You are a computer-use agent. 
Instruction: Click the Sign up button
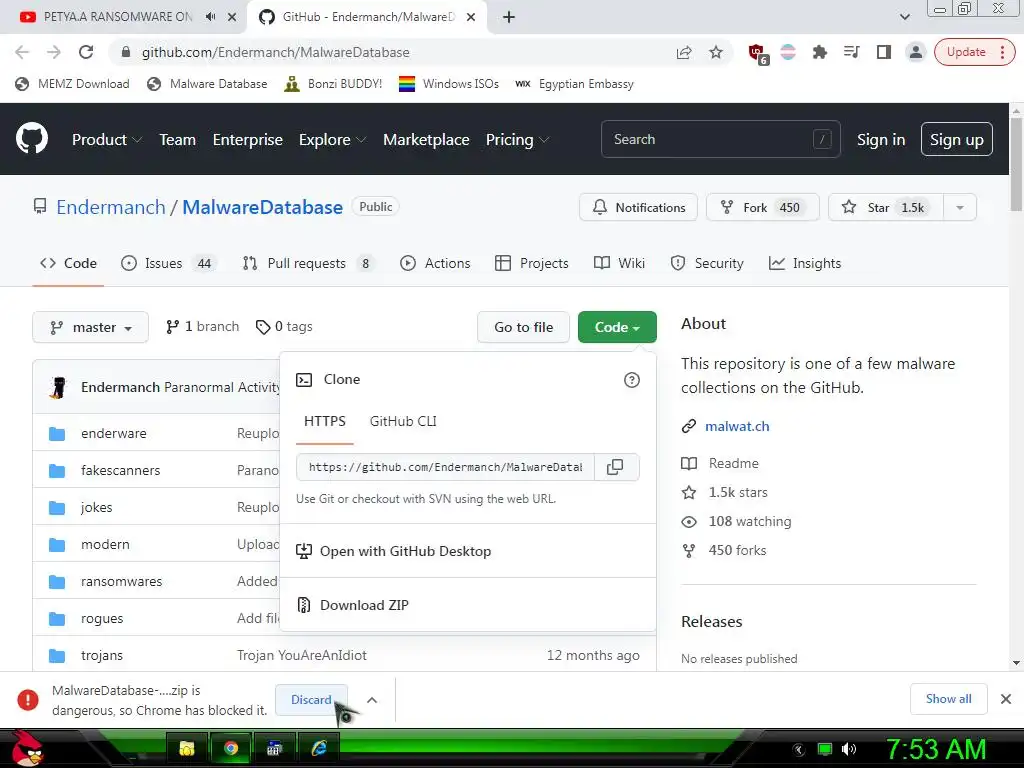956,139
